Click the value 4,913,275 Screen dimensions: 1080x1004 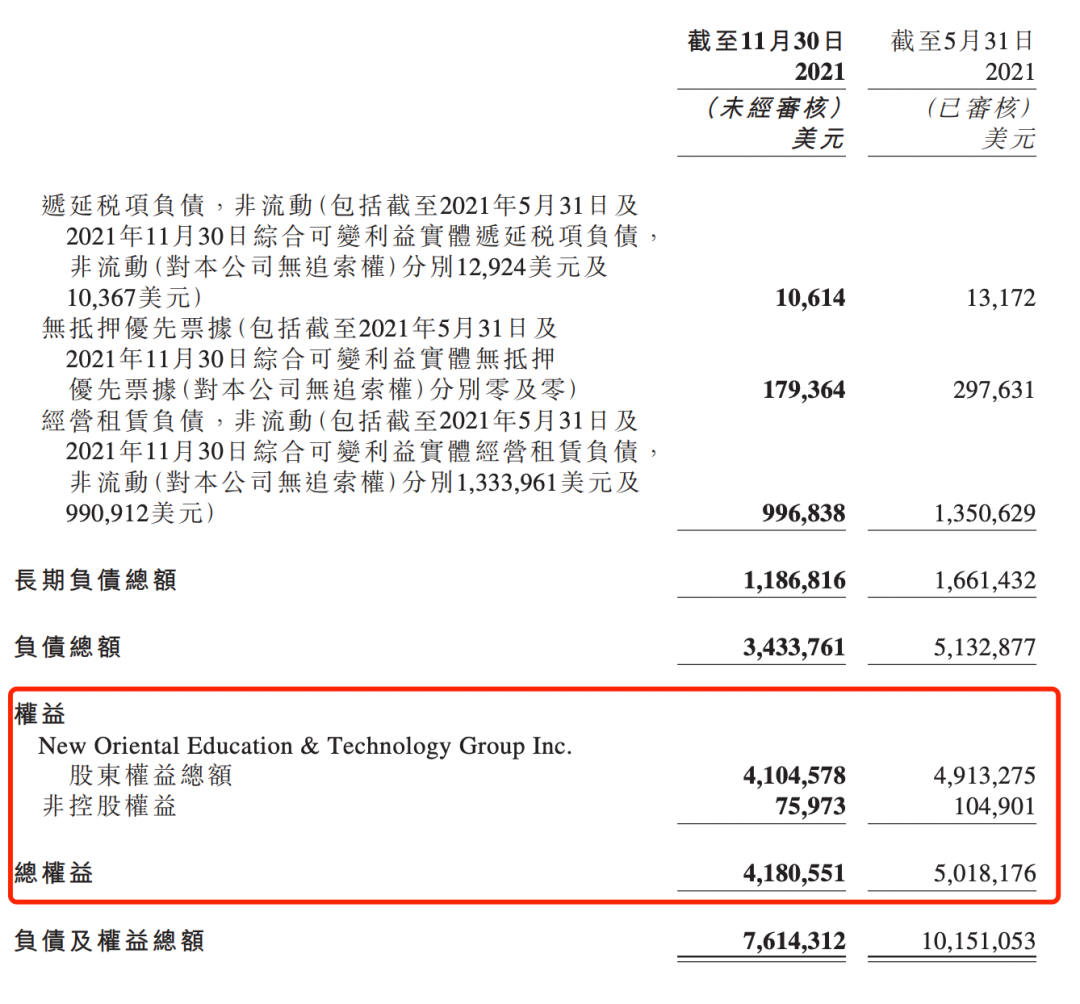click(x=984, y=776)
